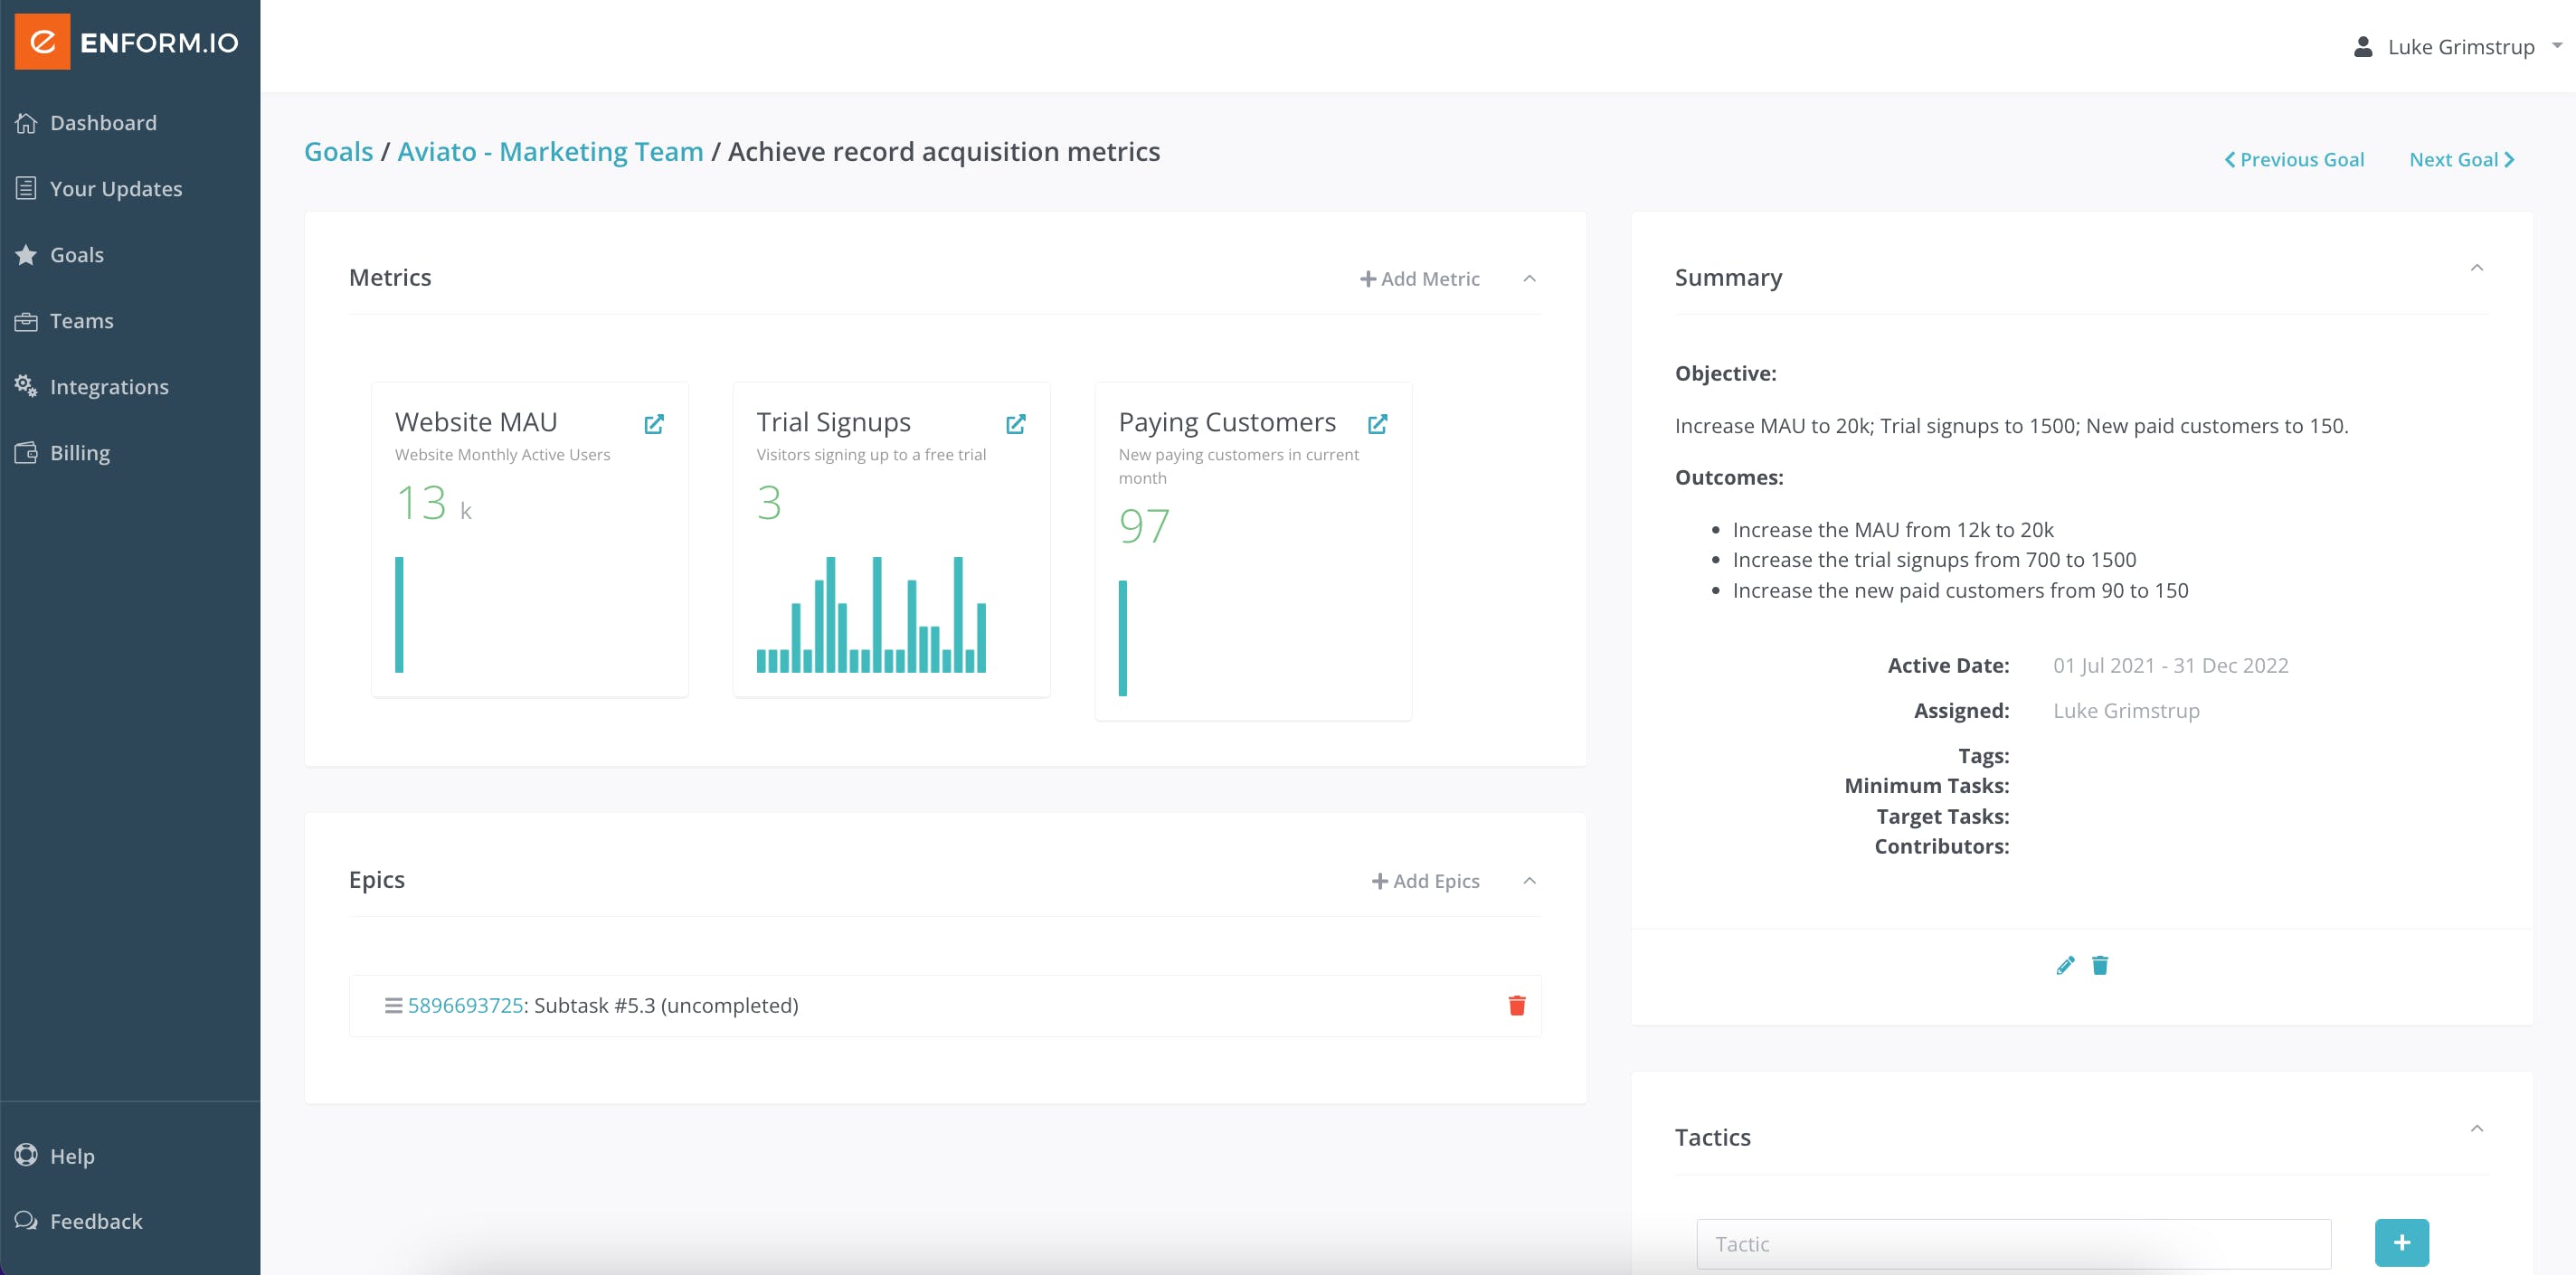Click Next Goal link
Image resolution: width=2576 pixels, height=1275 pixels.
pos(2461,160)
